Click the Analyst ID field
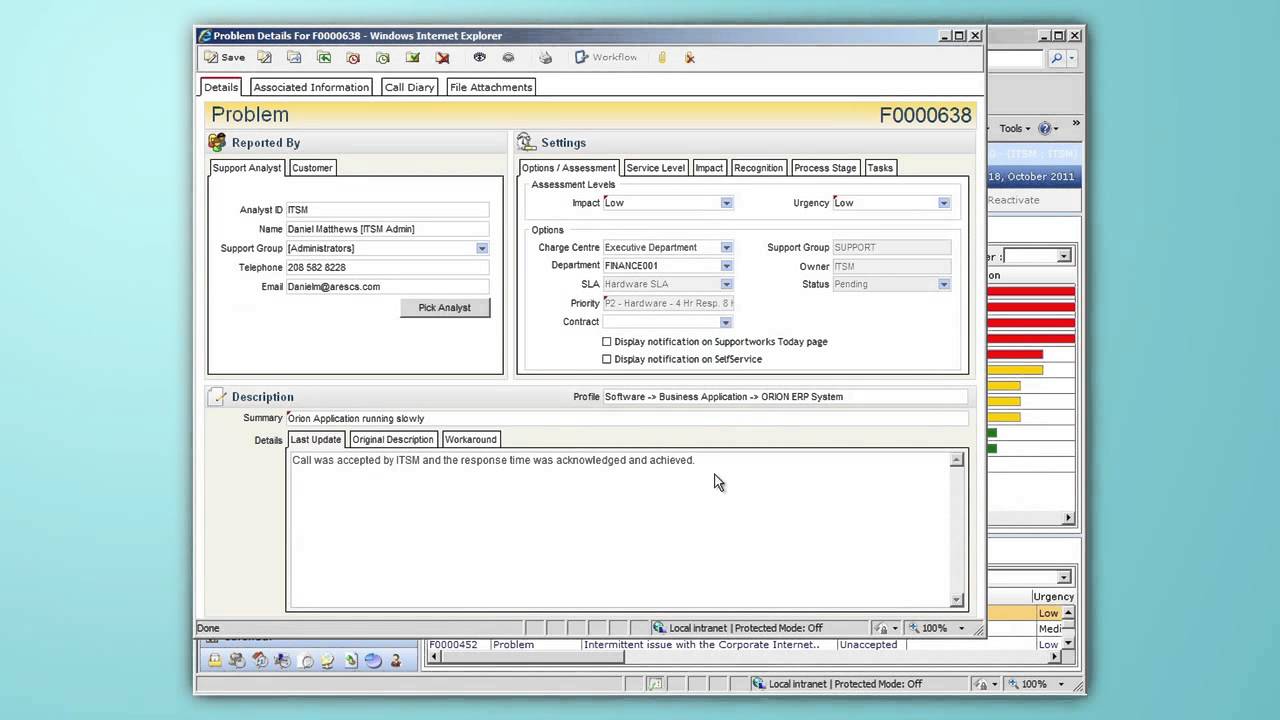The image size is (1280, 720). [388, 210]
